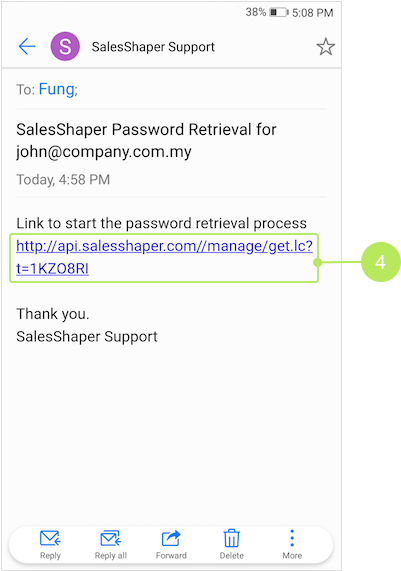Select recipient Fung
The image size is (401, 571).
tap(57, 89)
